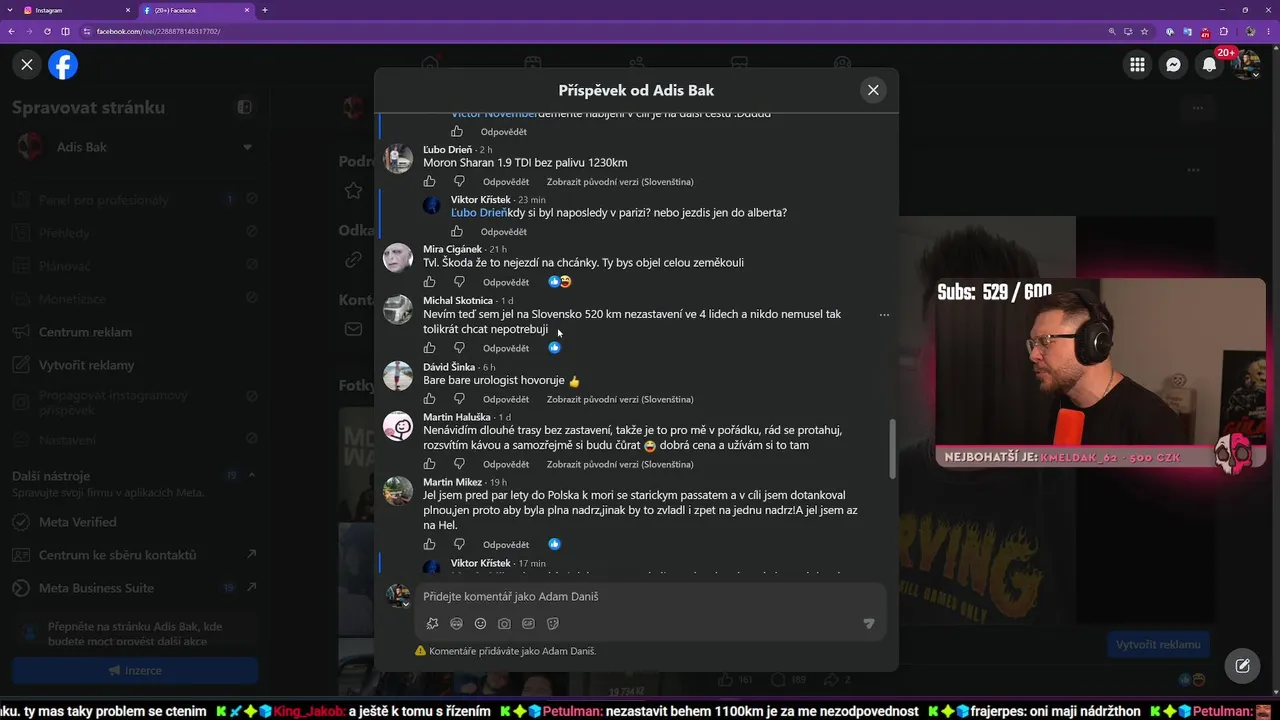The height and width of the screenshot is (720, 1280).
Task: Reload the Facebook page
Action: (47, 31)
